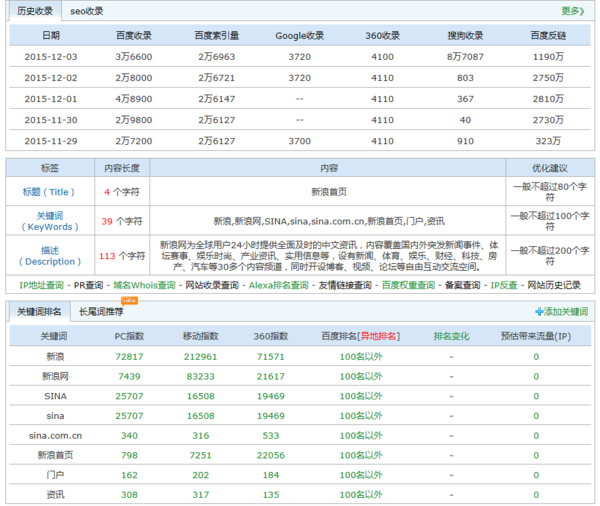Click the 39 个字符 length cell
Image resolution: width=600 pixels, height=506 pixels.
122,221
